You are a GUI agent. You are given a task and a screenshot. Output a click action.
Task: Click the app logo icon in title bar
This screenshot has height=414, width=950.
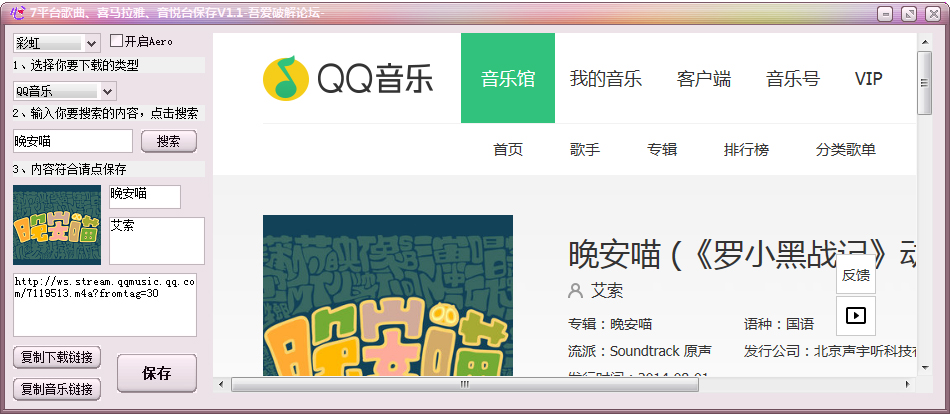tap(18, 12)
